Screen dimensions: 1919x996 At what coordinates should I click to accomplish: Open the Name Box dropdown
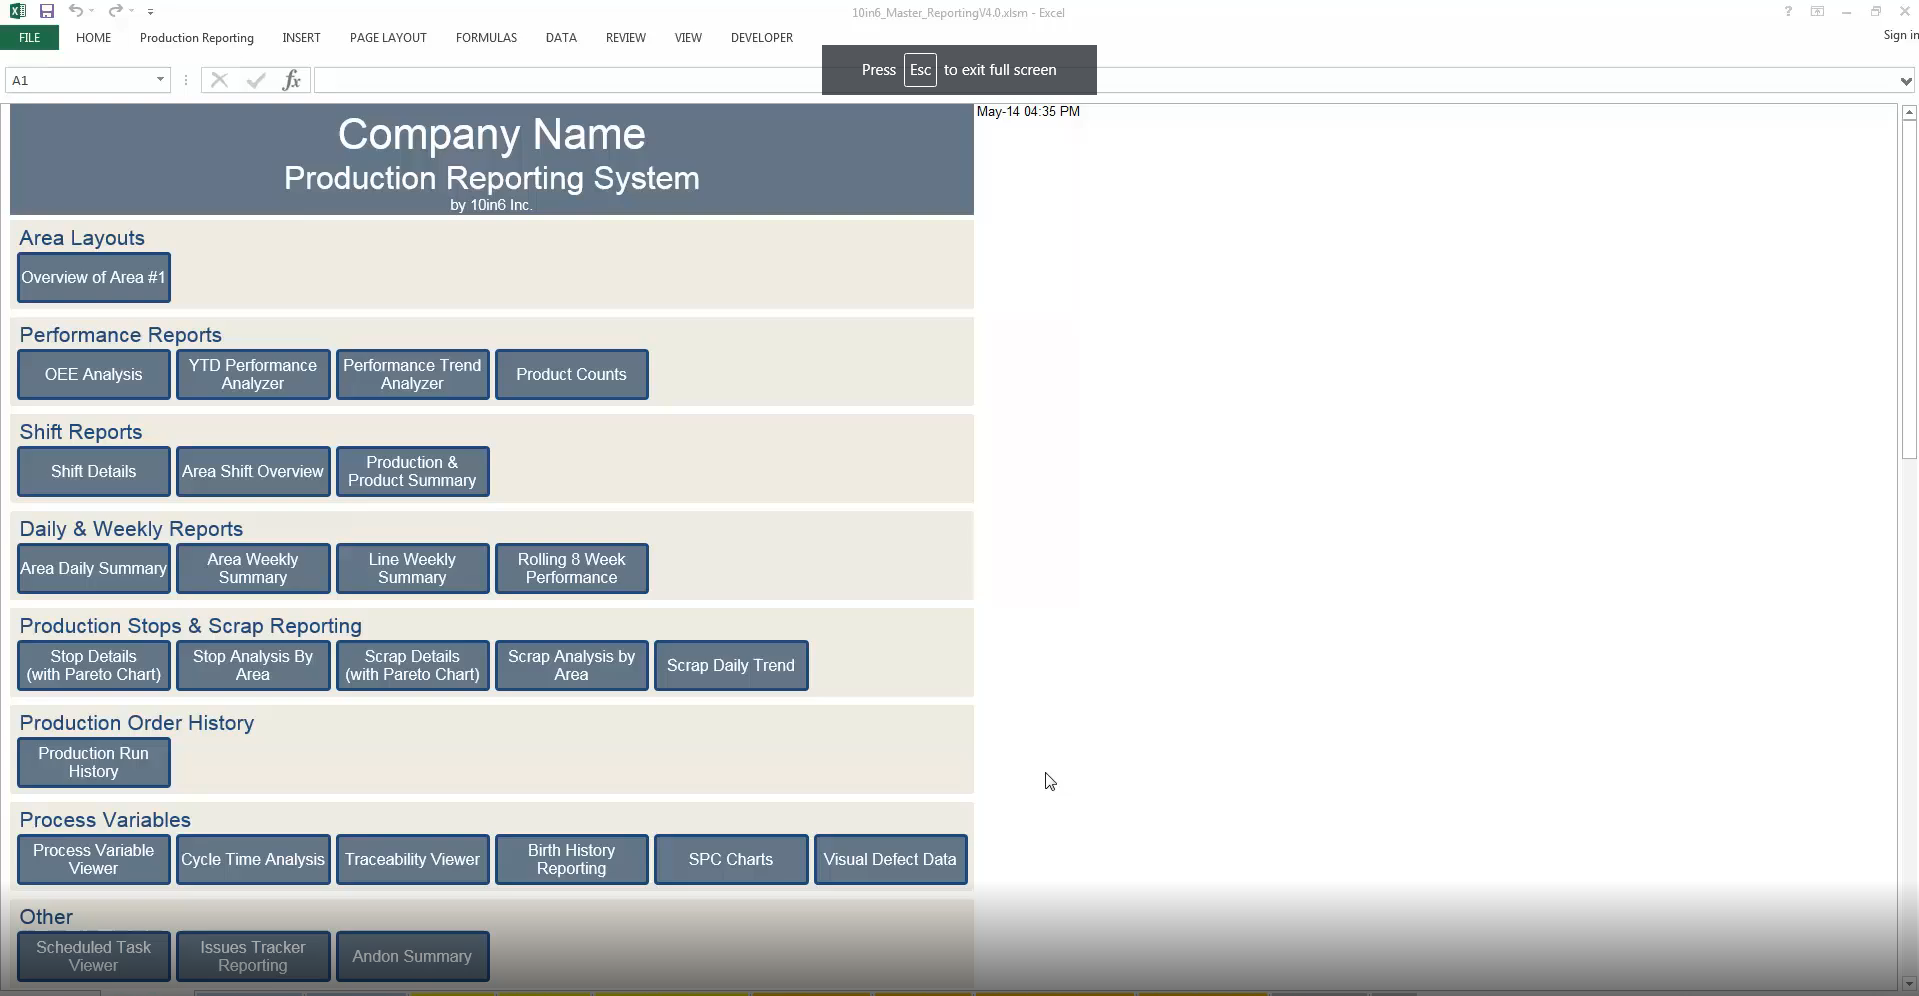pyautogui.click(x=159, y=80)
